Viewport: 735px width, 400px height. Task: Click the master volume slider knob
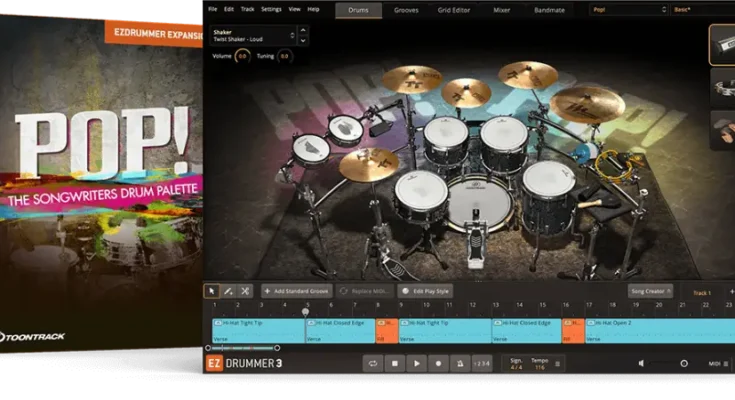point(684,364)
